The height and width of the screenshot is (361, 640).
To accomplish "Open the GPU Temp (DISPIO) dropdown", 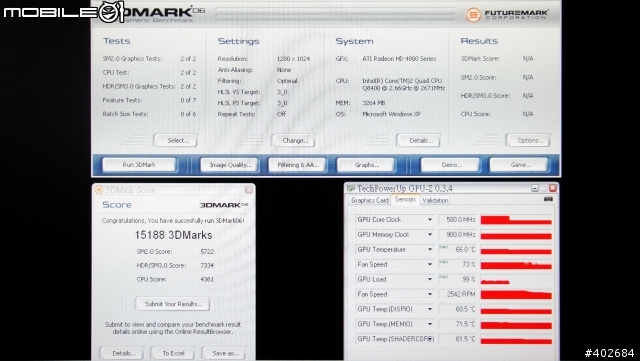I will pyautogui.click(x=430, y=309).
